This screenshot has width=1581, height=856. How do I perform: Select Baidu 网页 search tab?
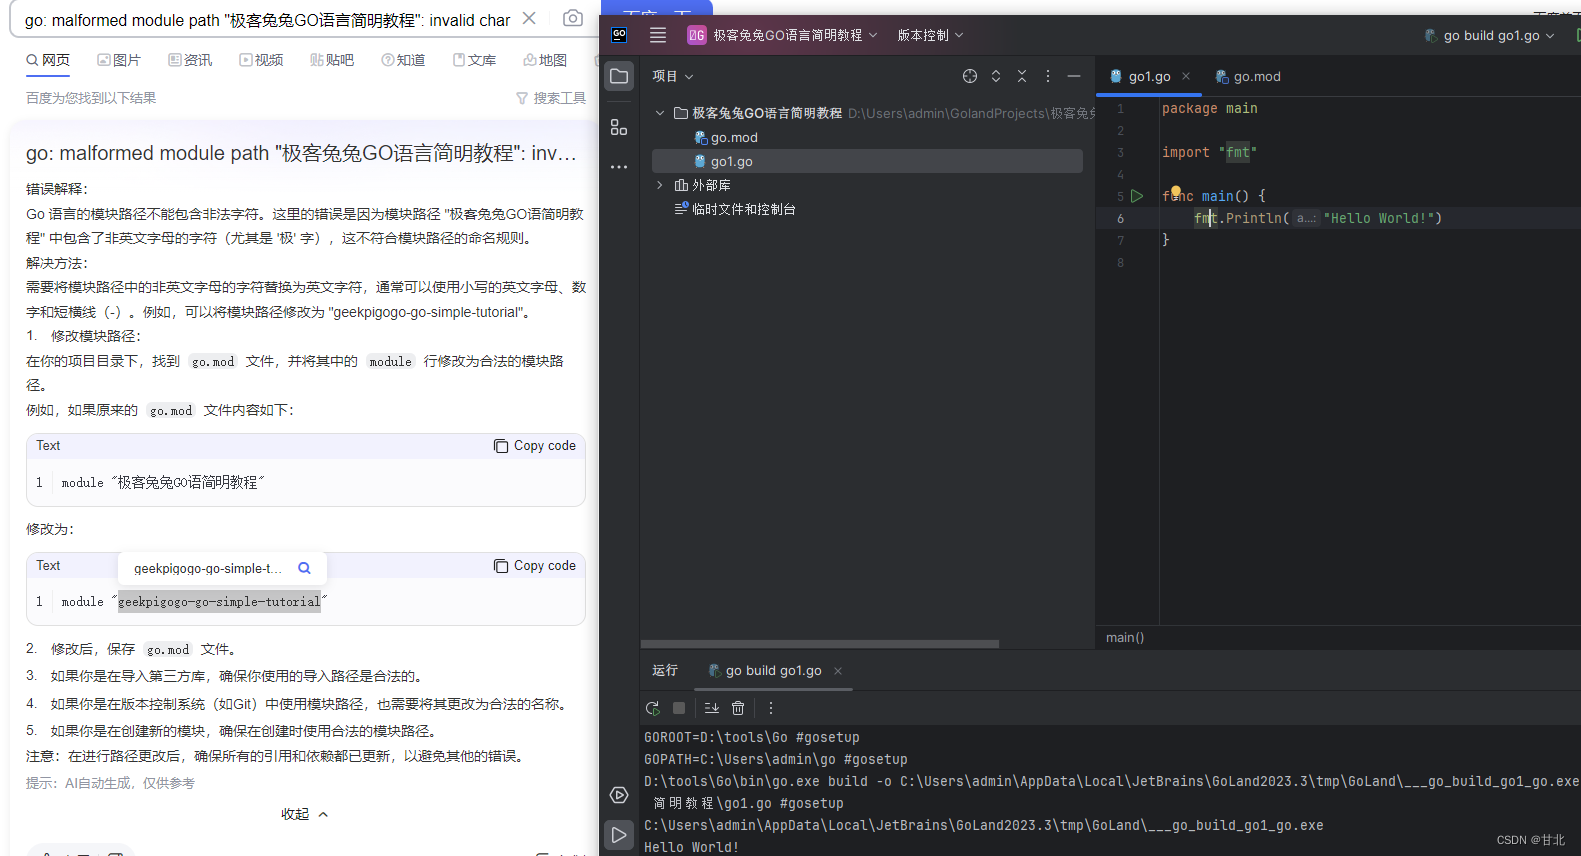tap(48, 60)
